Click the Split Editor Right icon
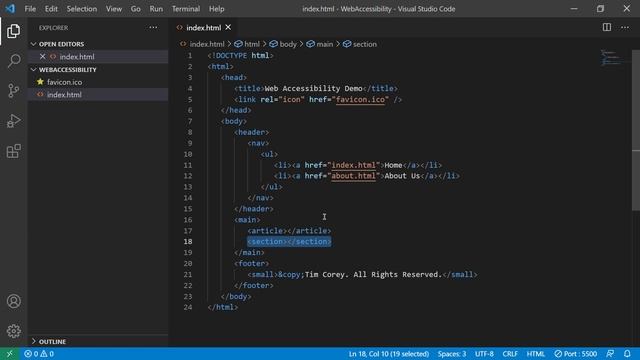Image resolution: width=640 pixels, height=360 pixels. click(x=607, y=27)
